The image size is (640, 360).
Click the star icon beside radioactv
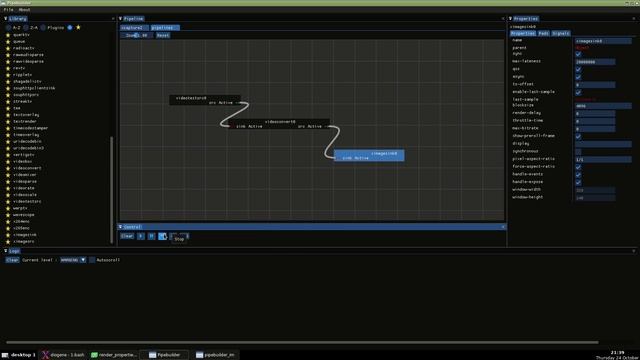click(x=8, y=48)
